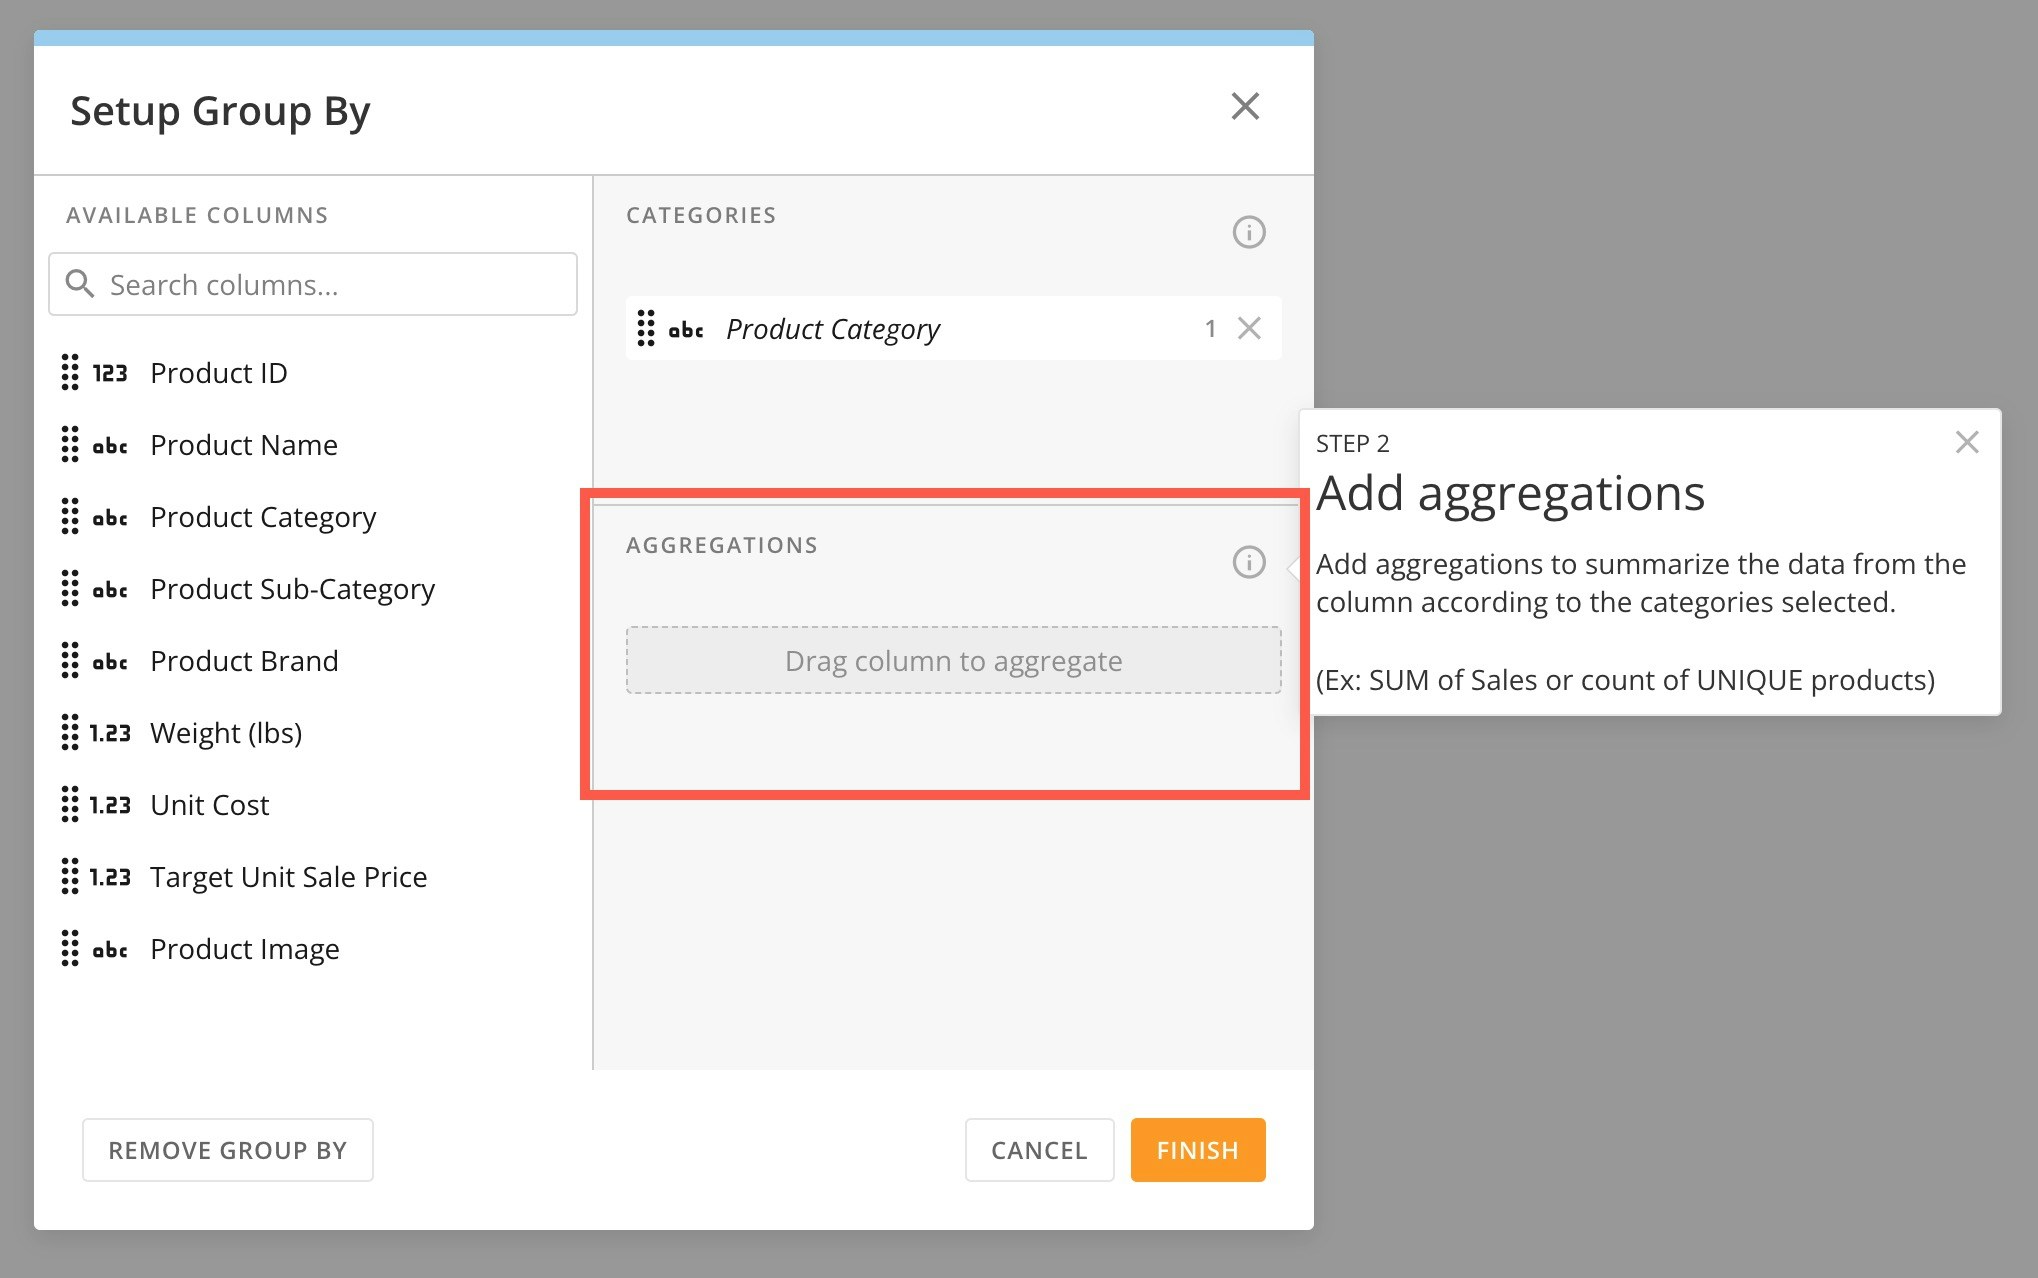Select the Target Unit Sale Price column
The height and width of the screenshot is (1278, 2038).
pyautogui.click(x=288, y=876)
